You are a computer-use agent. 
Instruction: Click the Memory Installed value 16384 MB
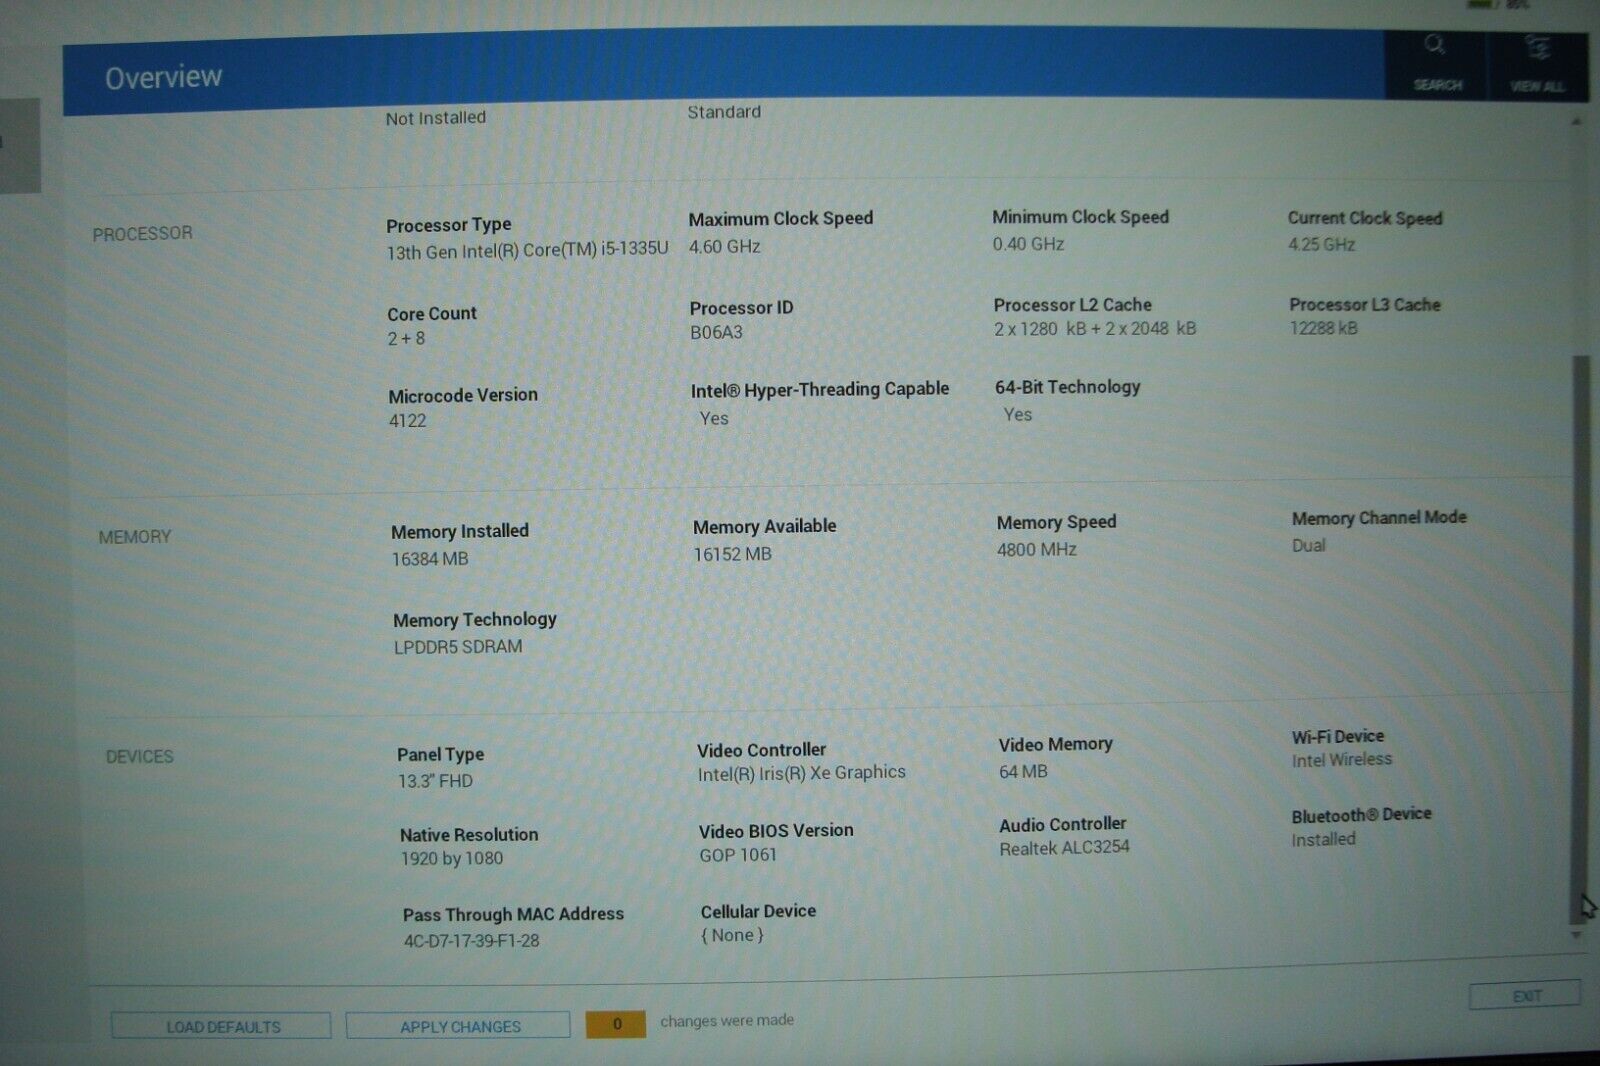click(x=429, y=558)
